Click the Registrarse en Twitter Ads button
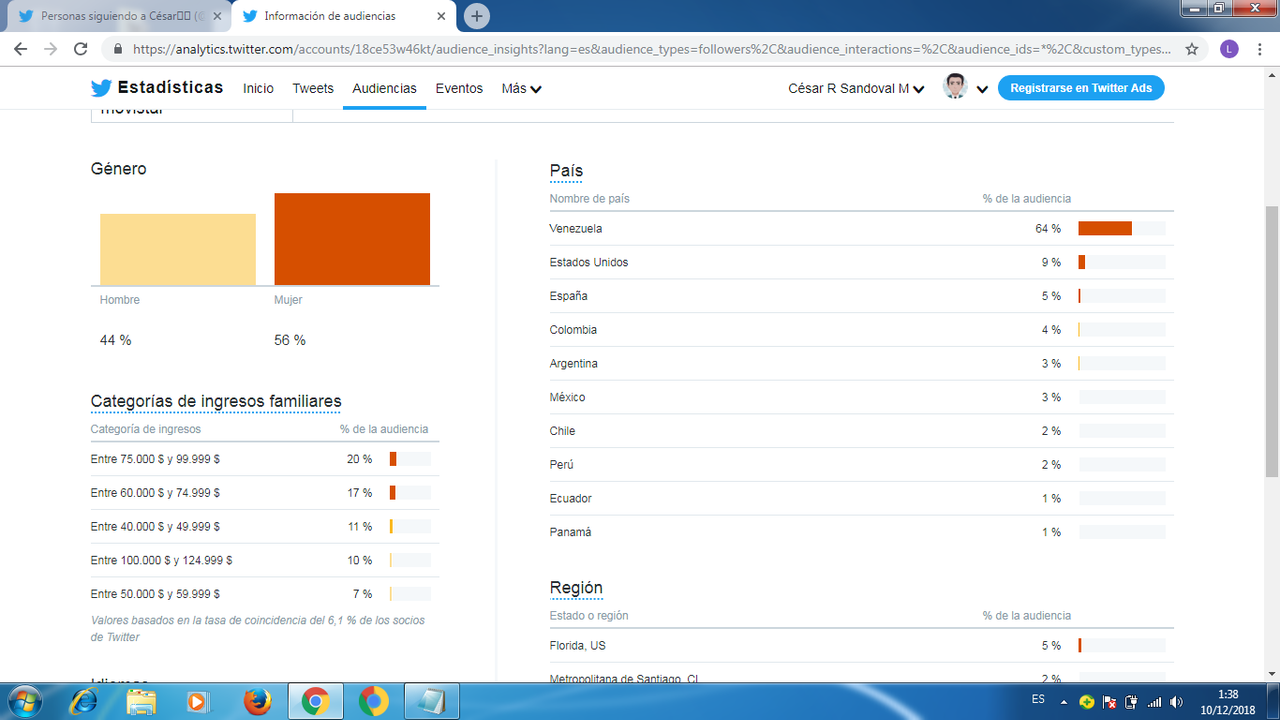Screen dimensions: 1280x720 coord(1081,88)
